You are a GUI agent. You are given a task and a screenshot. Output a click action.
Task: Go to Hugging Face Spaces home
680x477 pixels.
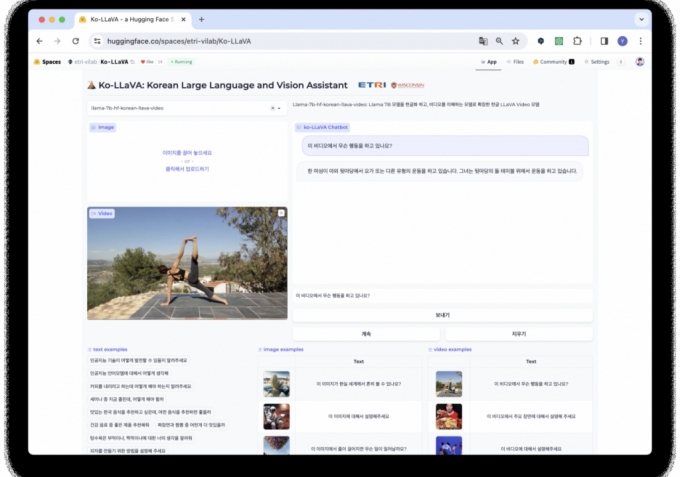pos(48,62)
